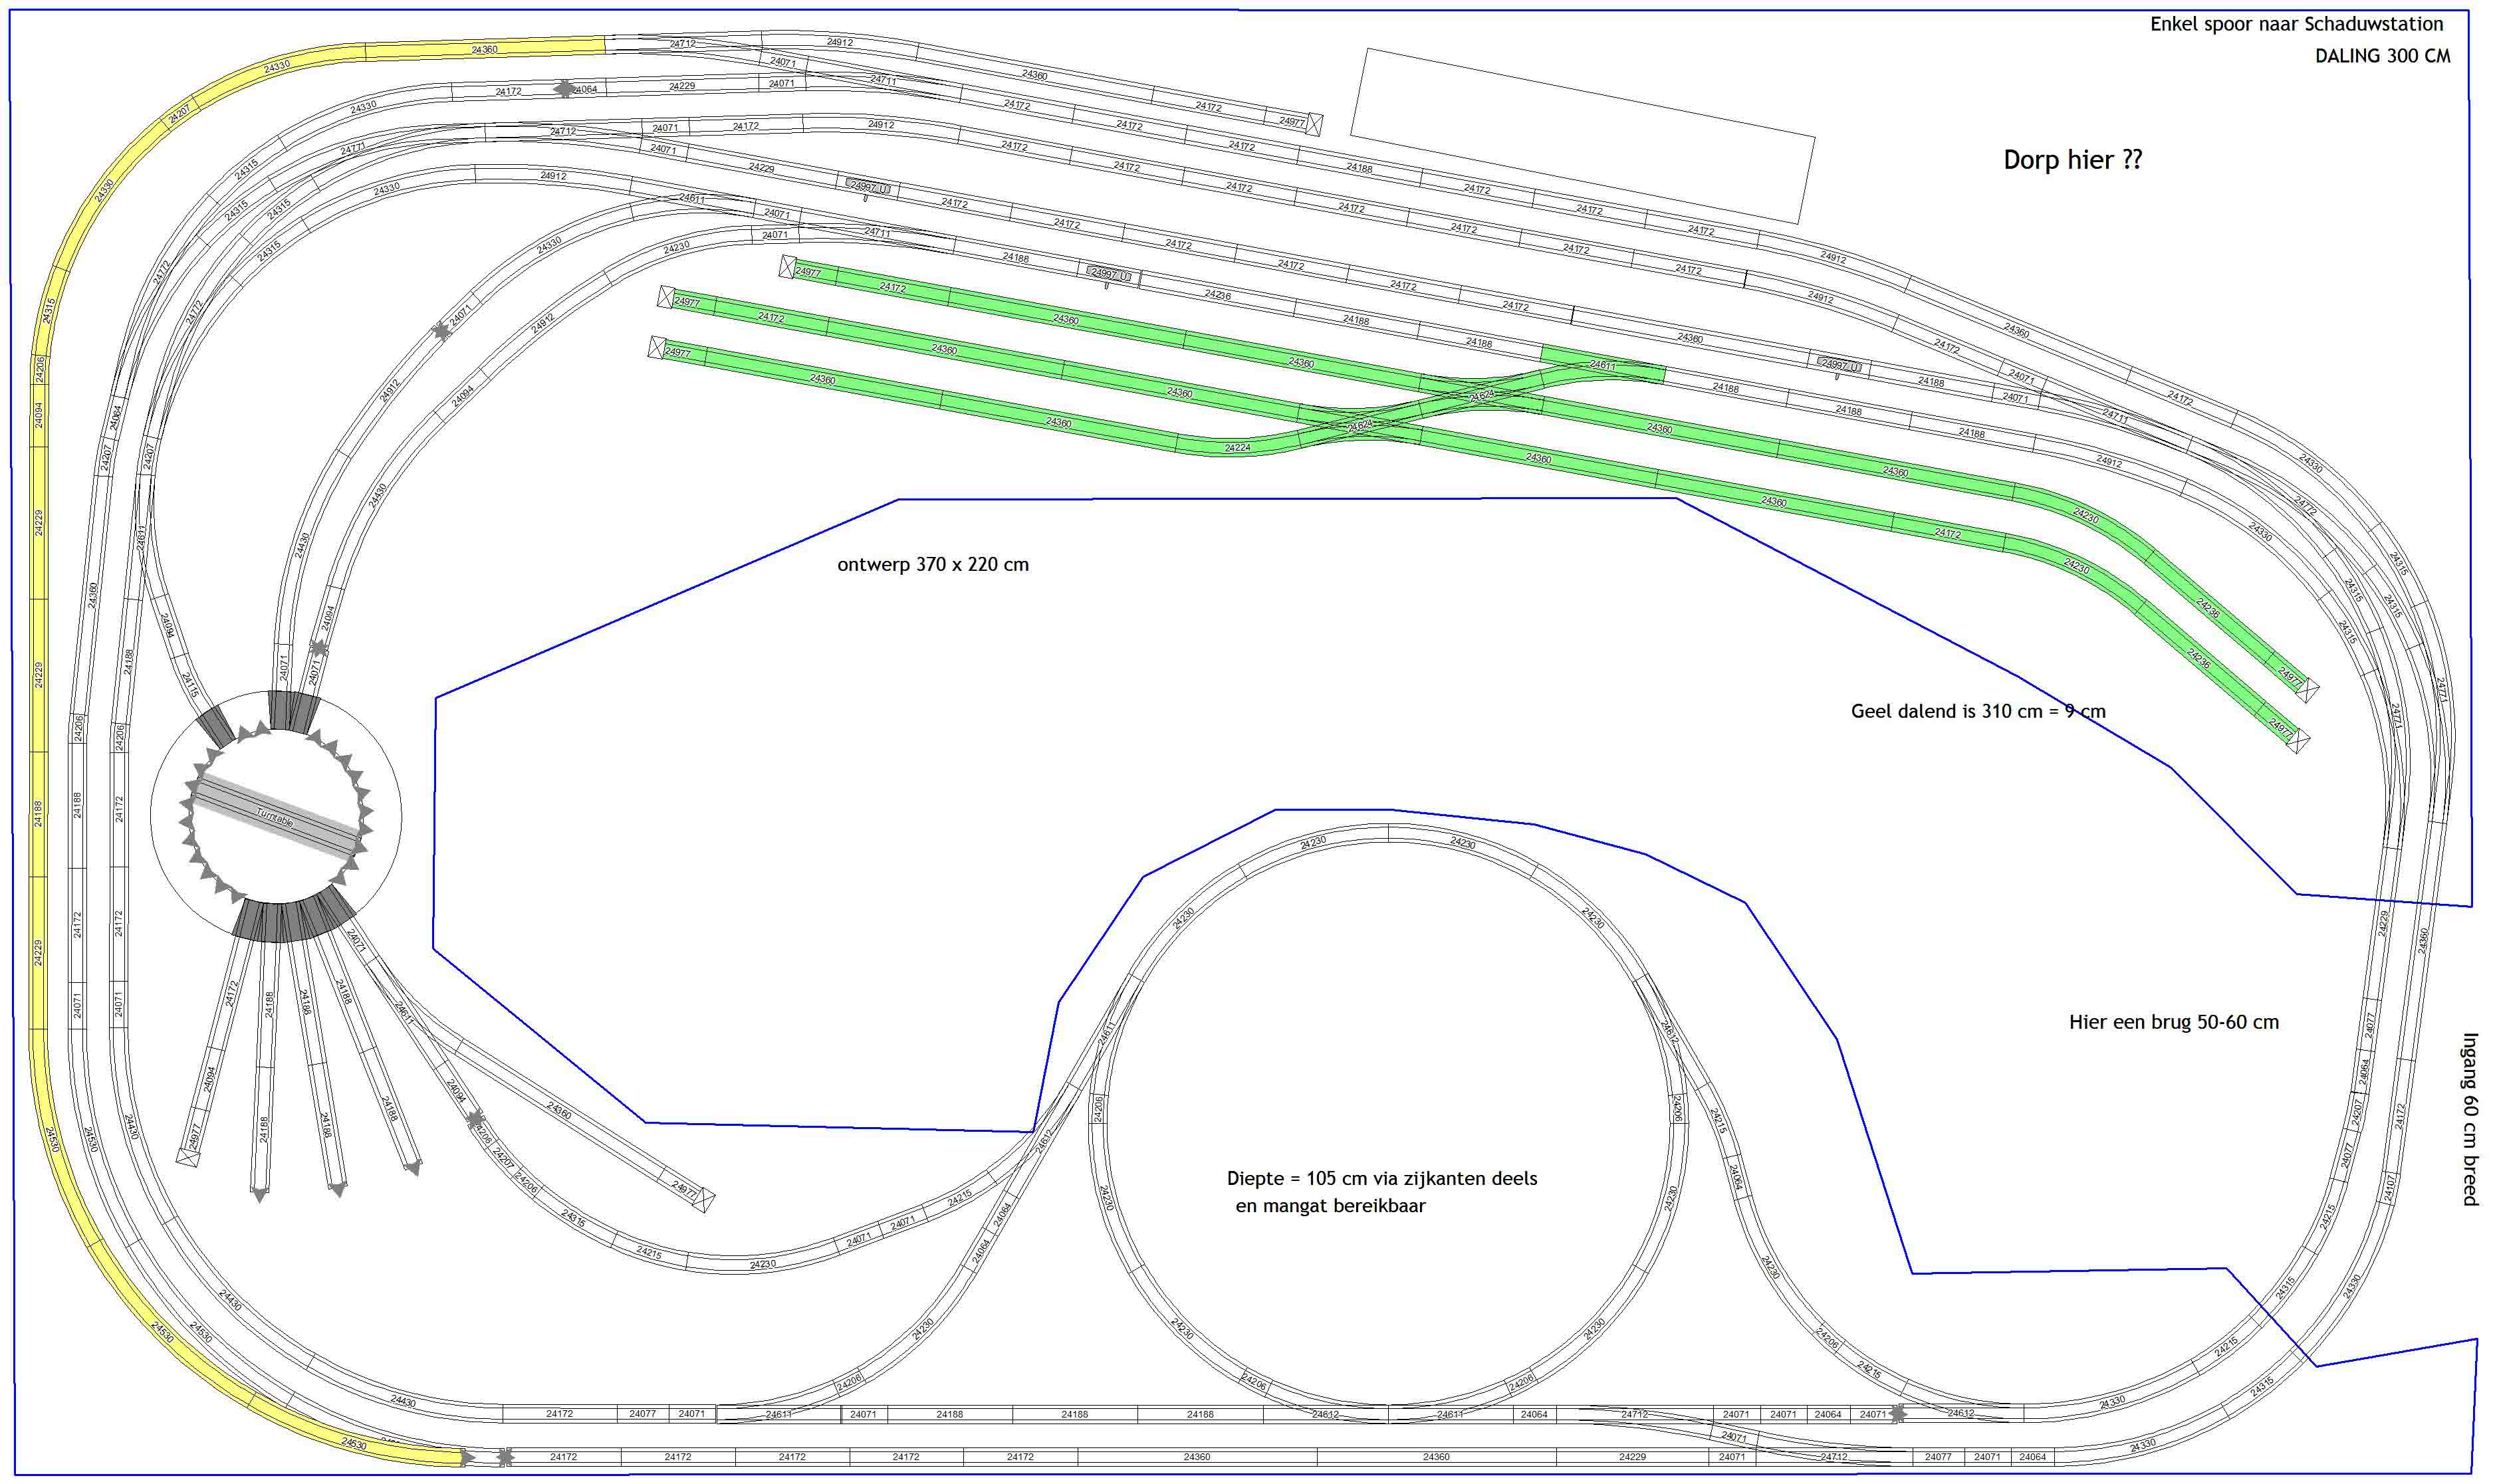Screen dimensions: 2493x1484
Task: Click the 'Dorp hier ??' annotation
Action: [x=2072, y=160]
